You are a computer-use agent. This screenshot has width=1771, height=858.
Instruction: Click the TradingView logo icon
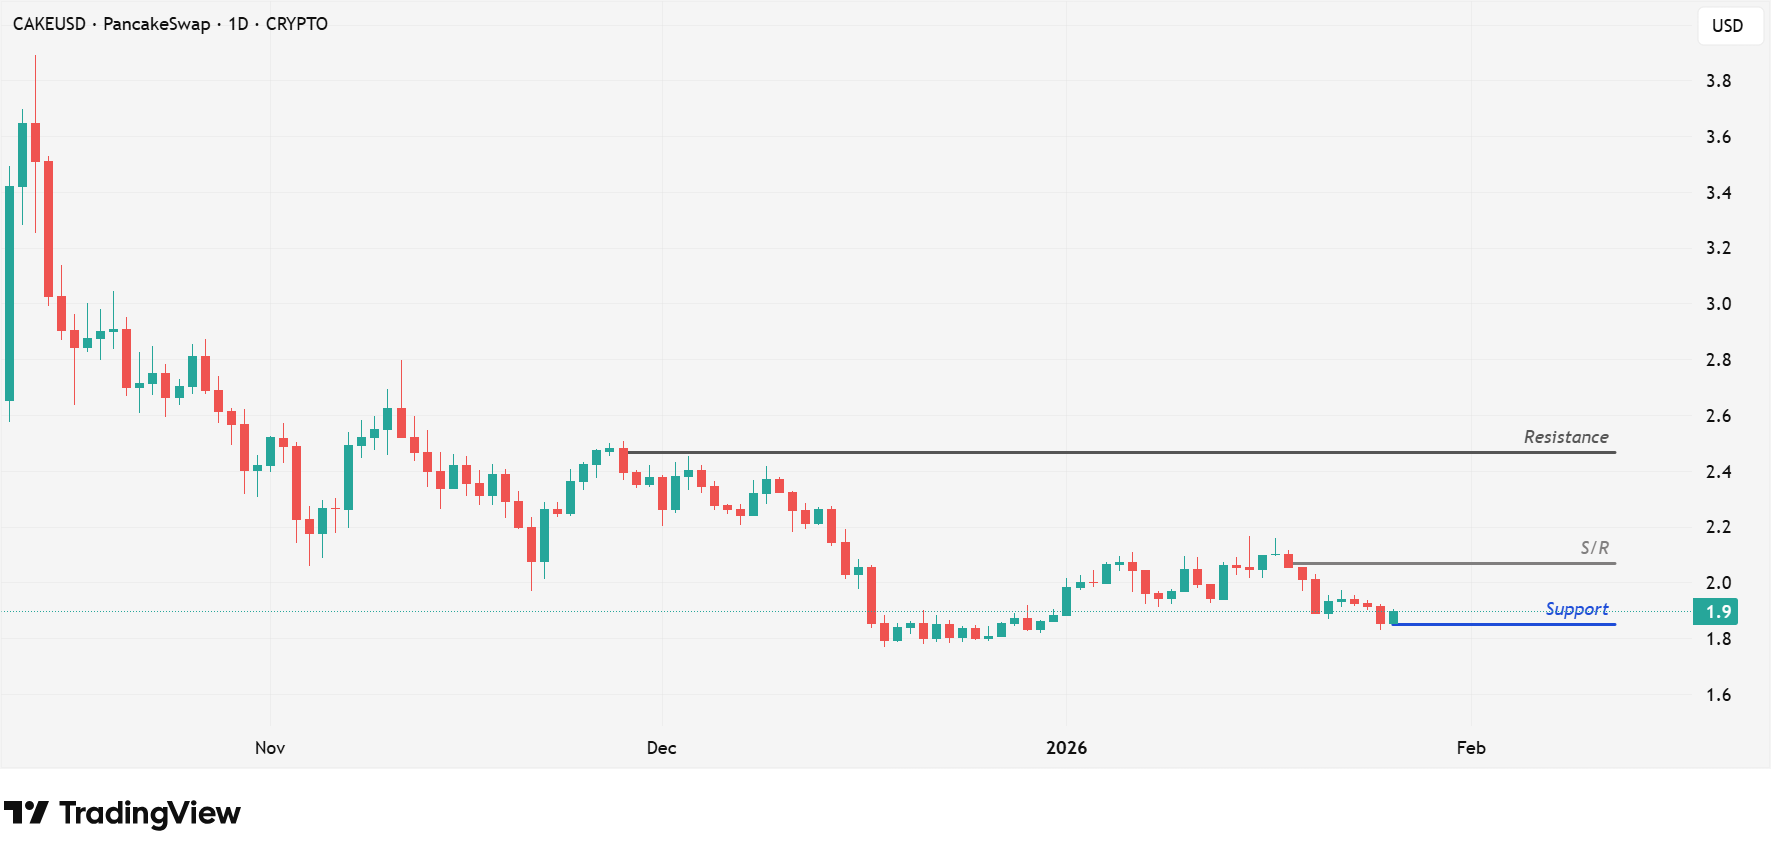point(26,813)
